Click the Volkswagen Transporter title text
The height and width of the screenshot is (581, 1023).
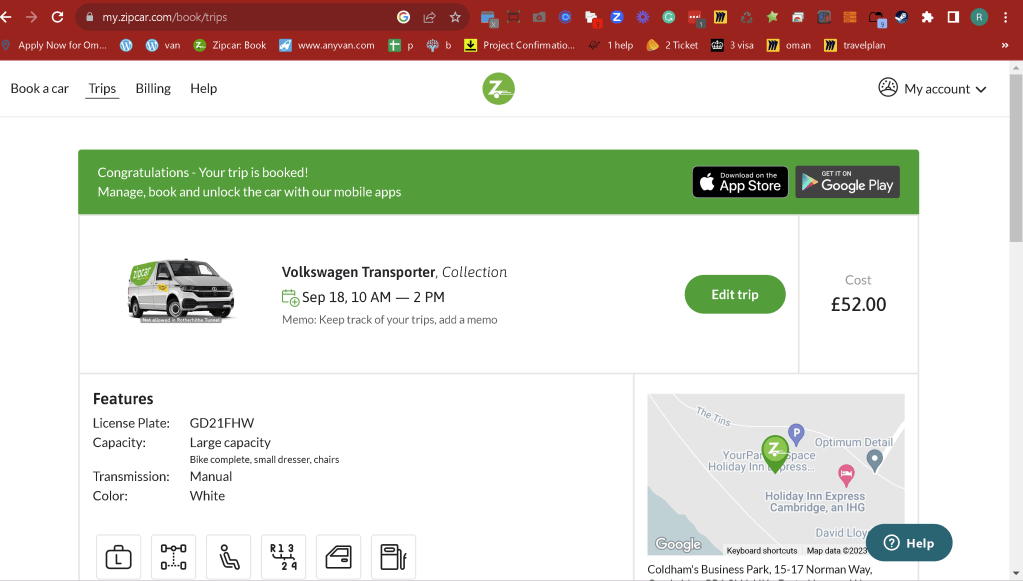click(358, 272)
